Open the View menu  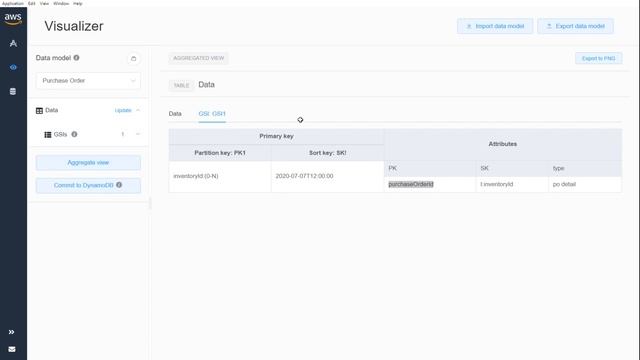(44, 3)
